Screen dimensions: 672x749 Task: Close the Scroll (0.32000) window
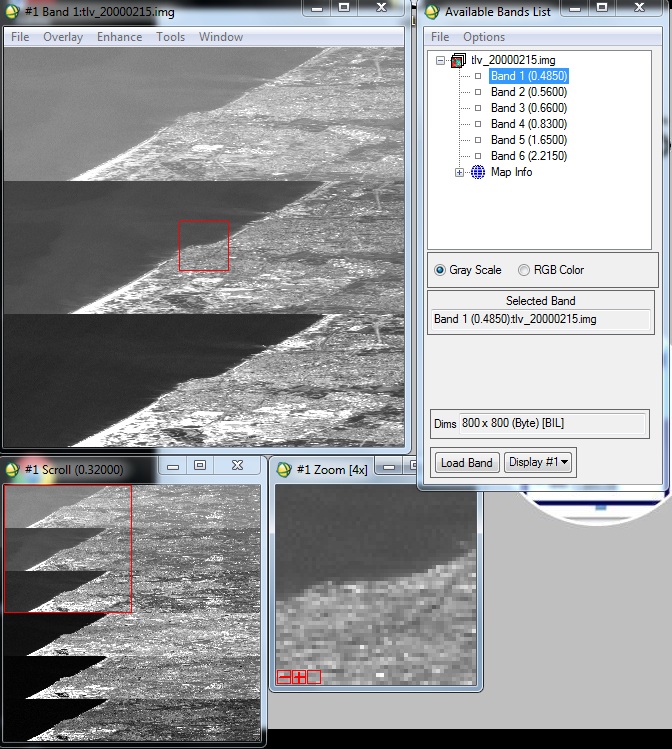tap(237, 465)
